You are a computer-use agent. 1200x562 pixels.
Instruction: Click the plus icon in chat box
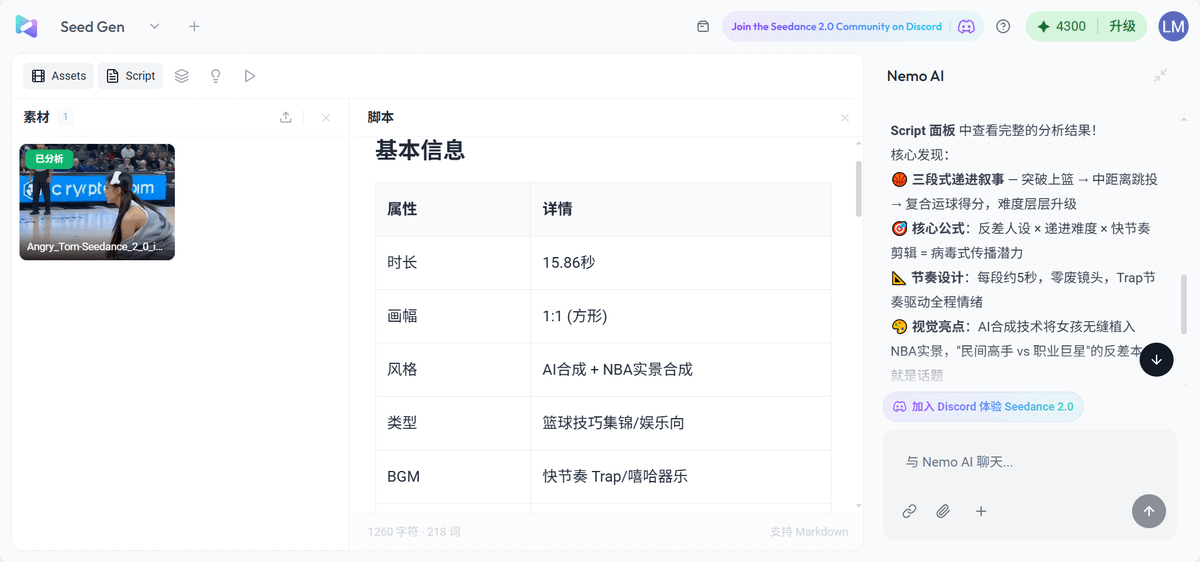click(x=981, y=511)
